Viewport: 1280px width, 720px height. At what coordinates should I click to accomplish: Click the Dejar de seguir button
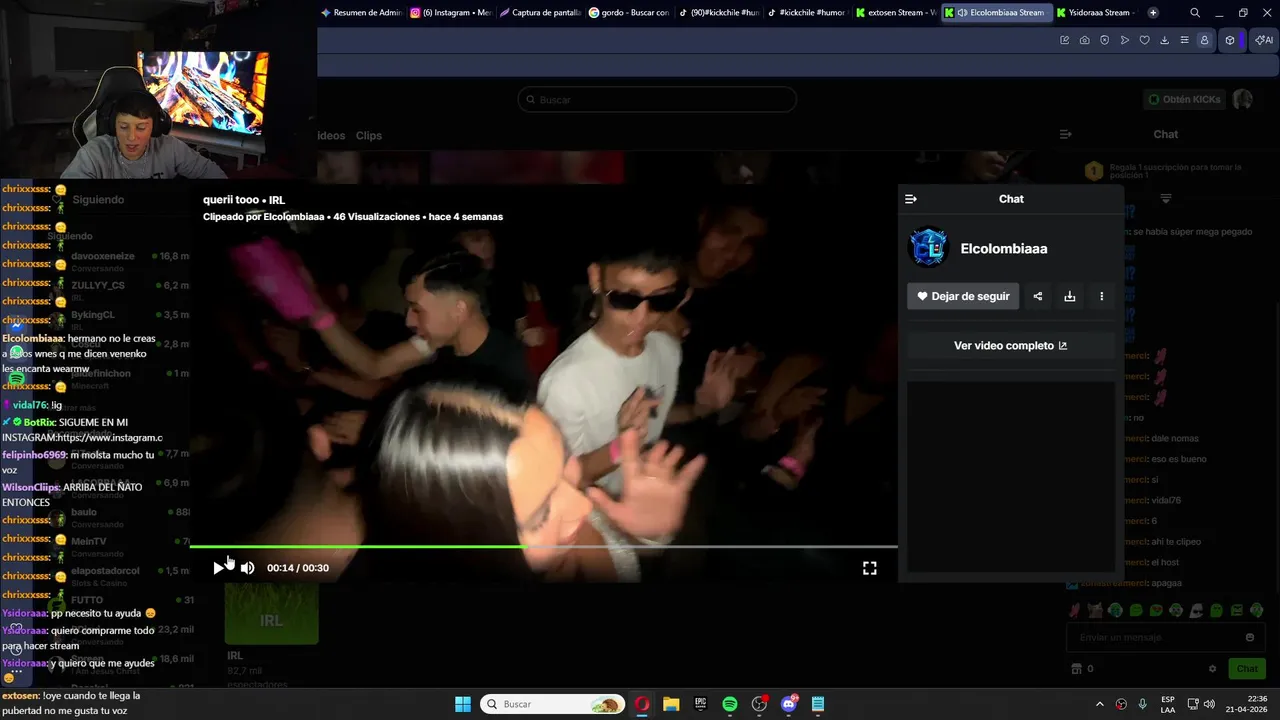coord(963,296)
